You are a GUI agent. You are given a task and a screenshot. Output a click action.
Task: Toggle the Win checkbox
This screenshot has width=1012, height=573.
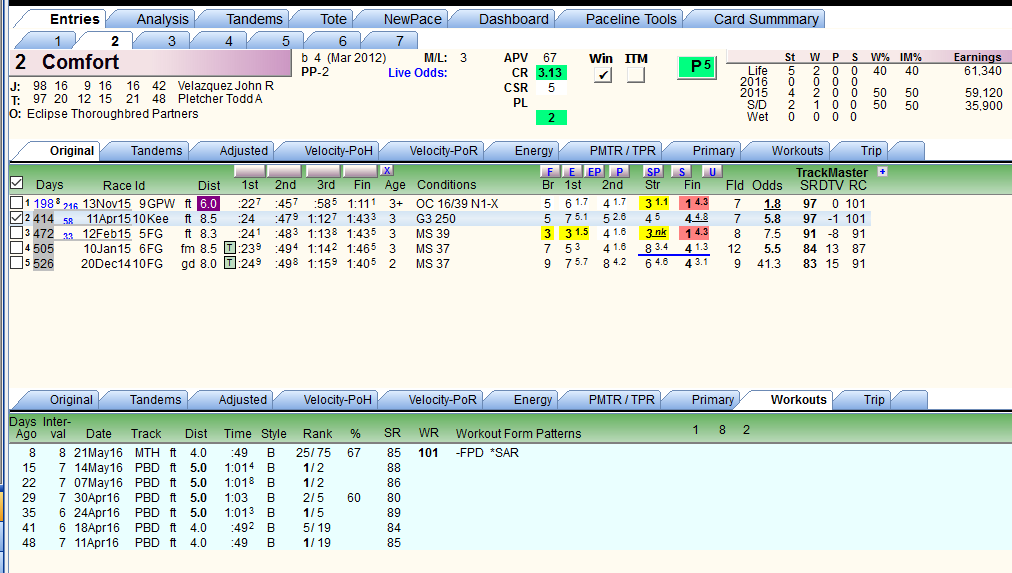[603, 75]
